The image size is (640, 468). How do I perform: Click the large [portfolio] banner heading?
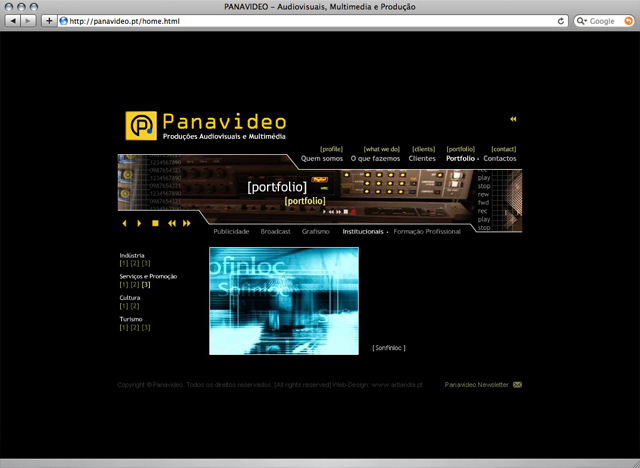coord(277,187)
